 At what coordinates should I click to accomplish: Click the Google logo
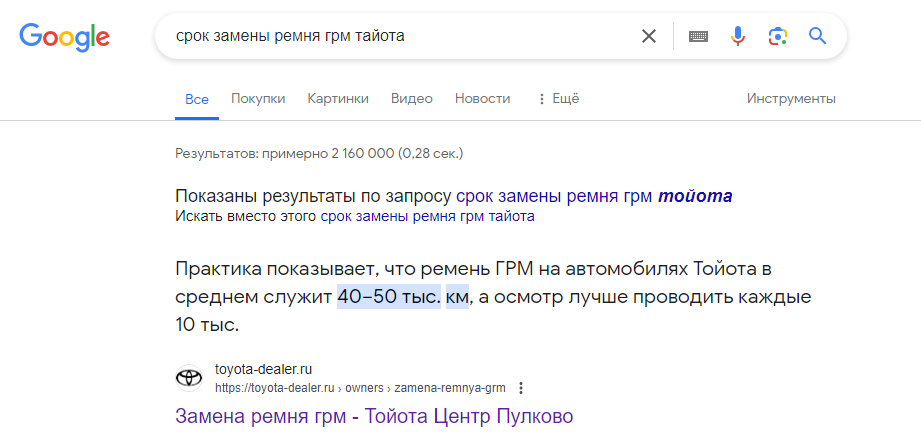click(x=64, y=37)
